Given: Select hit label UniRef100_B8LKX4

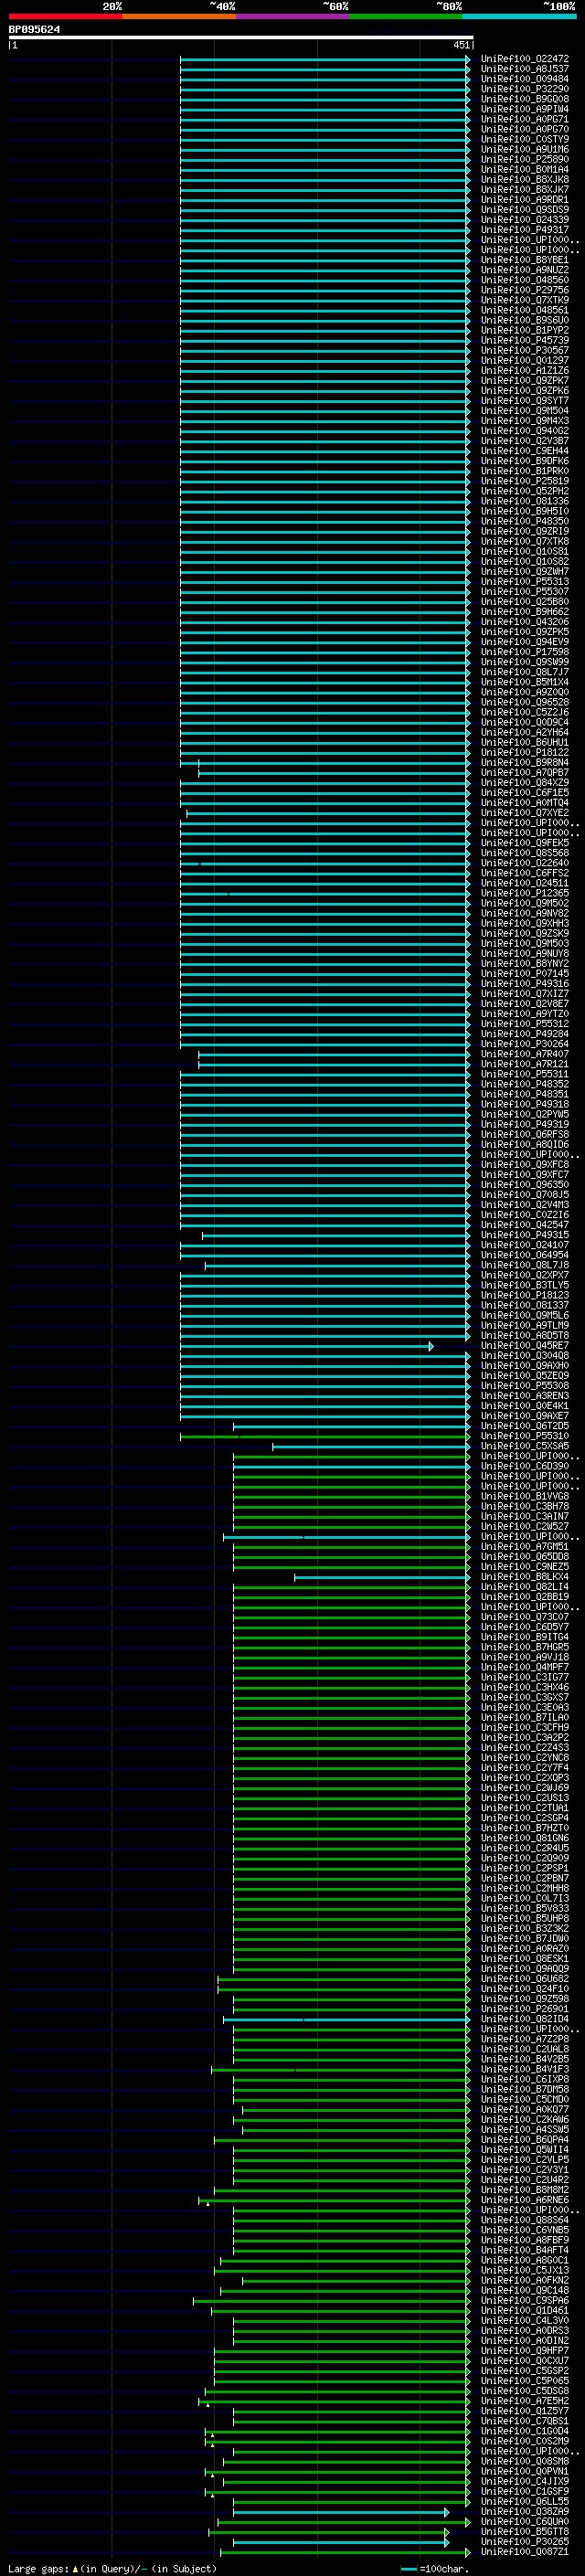Looking at the screenshot, I should point(525,1577).
